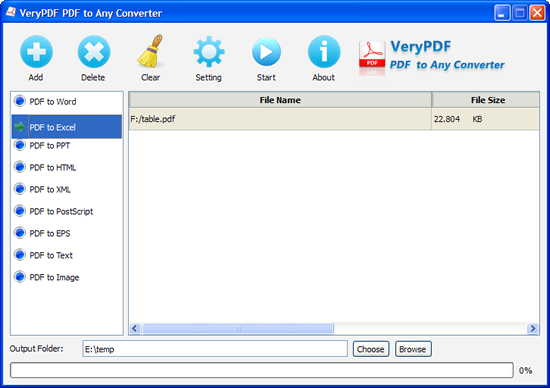
Task: Click the Add plus icon
Action: tap(36, 52)
